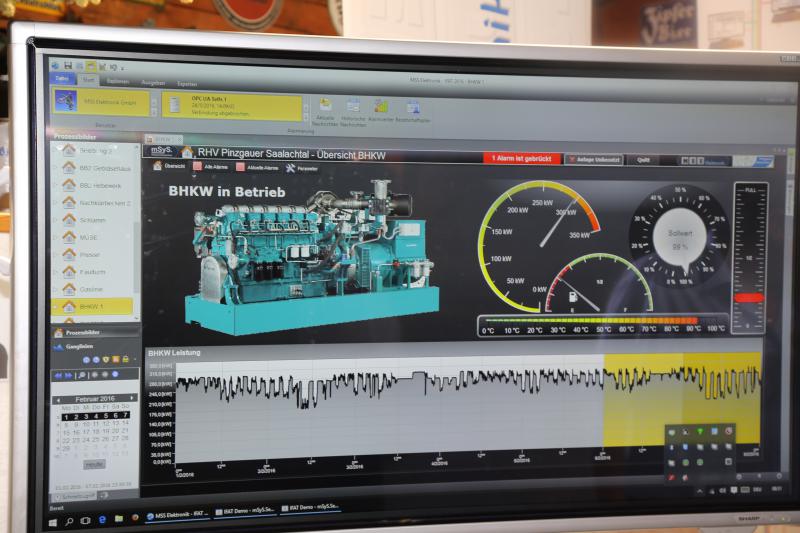Open the Datei ribbon tab
Screen dimensions: 800x533
pyautogui.click(x=60, y=78)
